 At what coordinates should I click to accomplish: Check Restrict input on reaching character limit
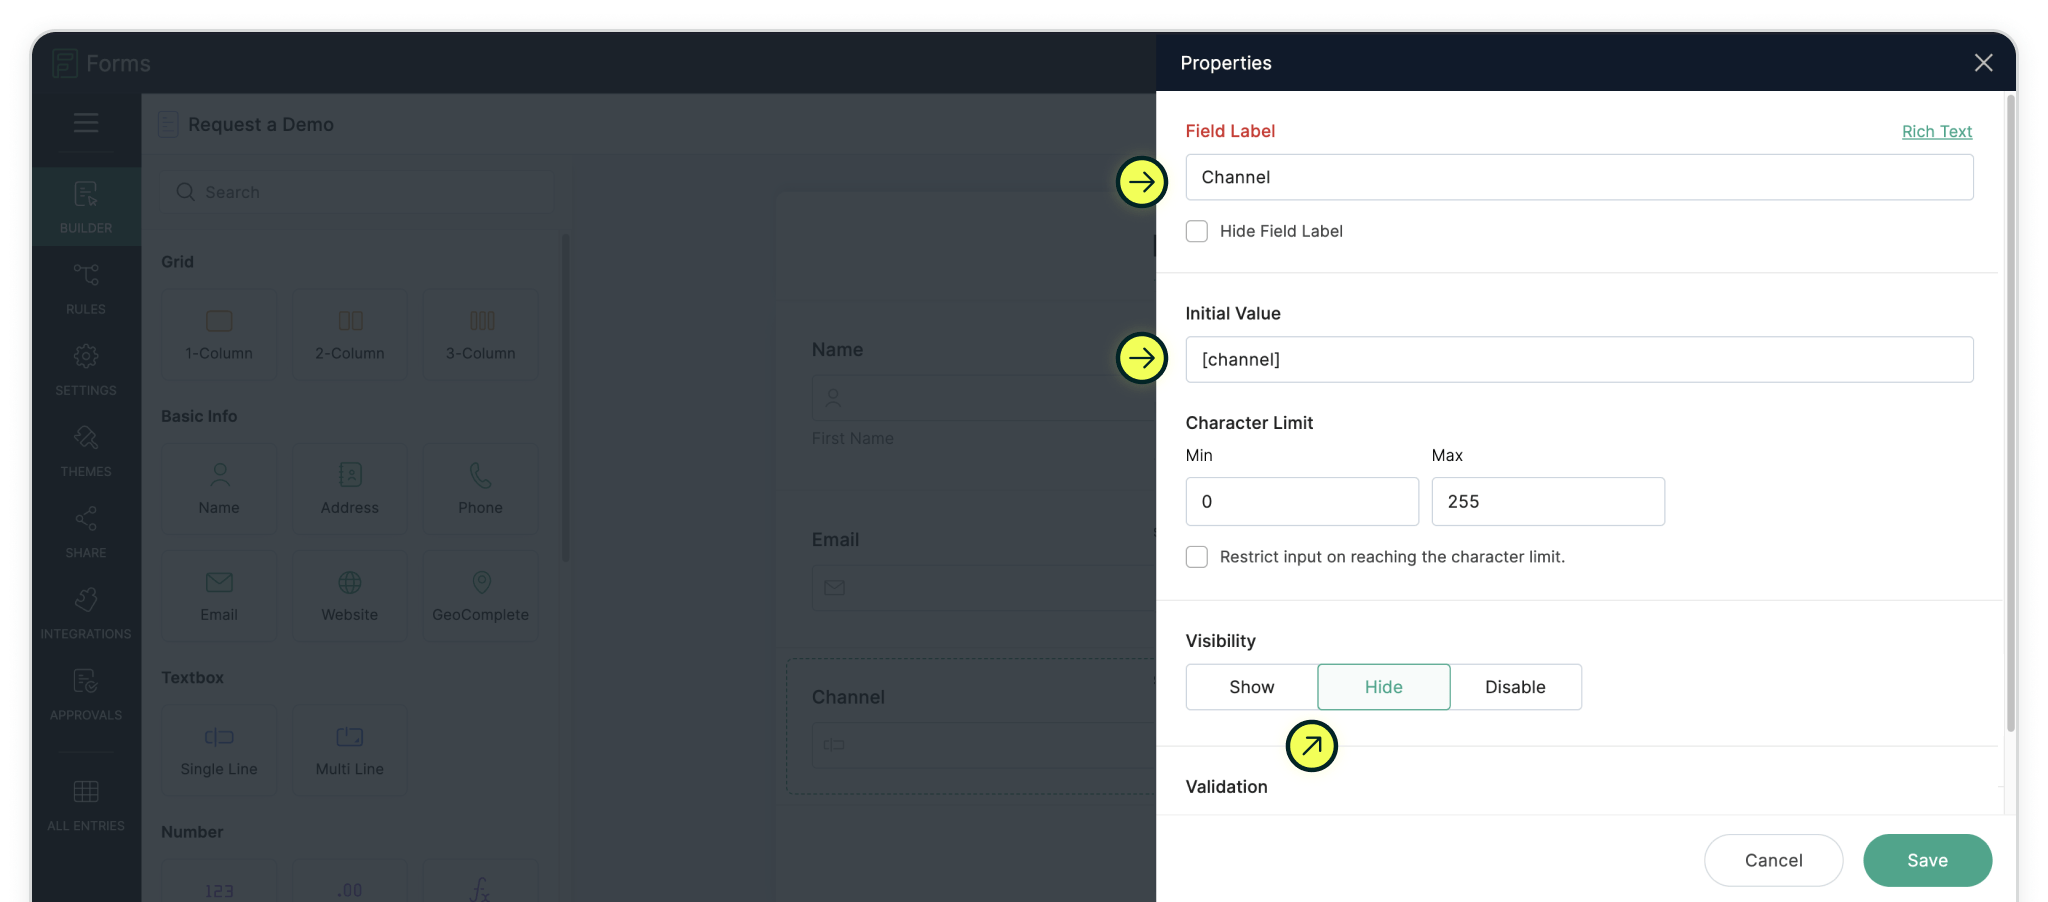(1197, 557)
